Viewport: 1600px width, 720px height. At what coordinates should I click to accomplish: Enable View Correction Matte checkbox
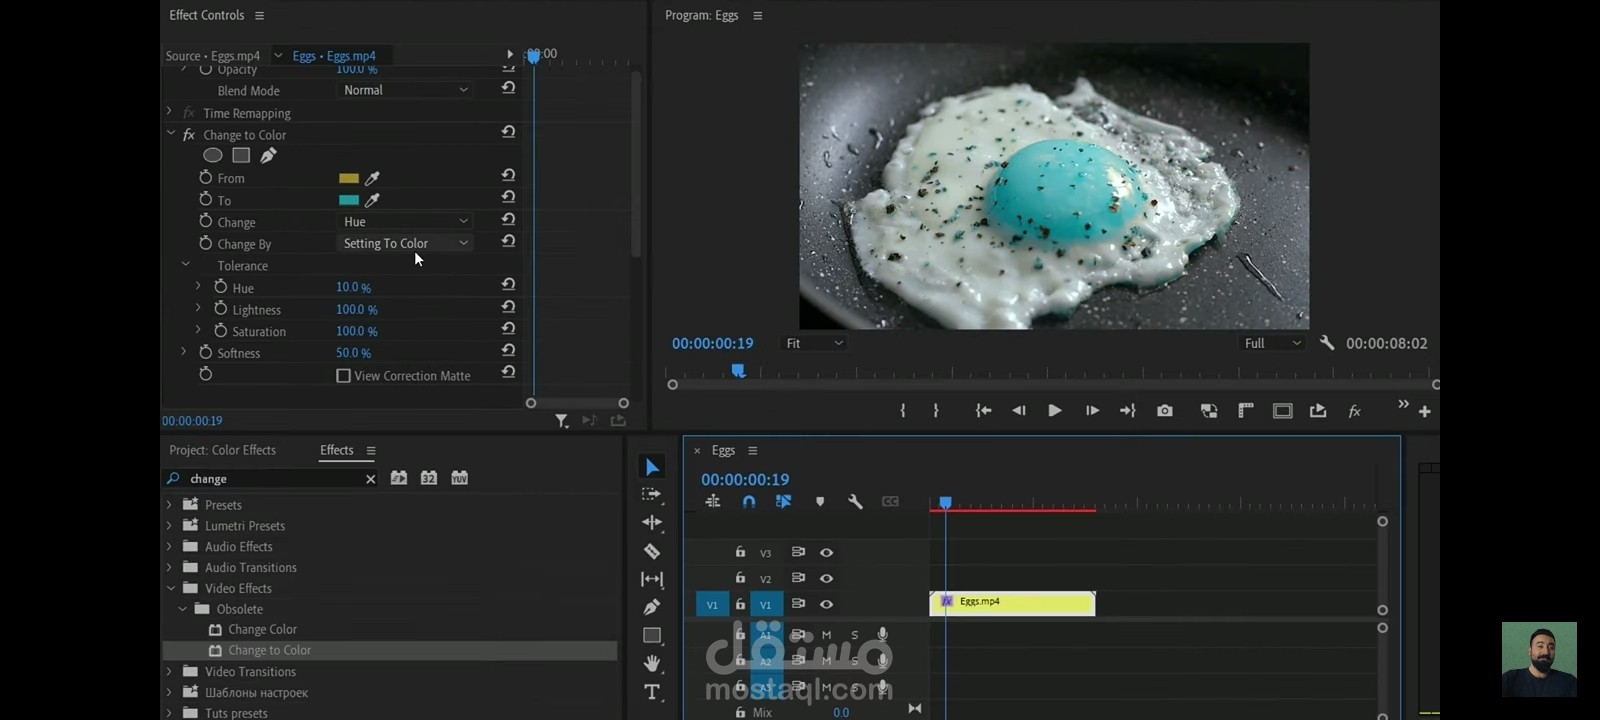(344, 376)
